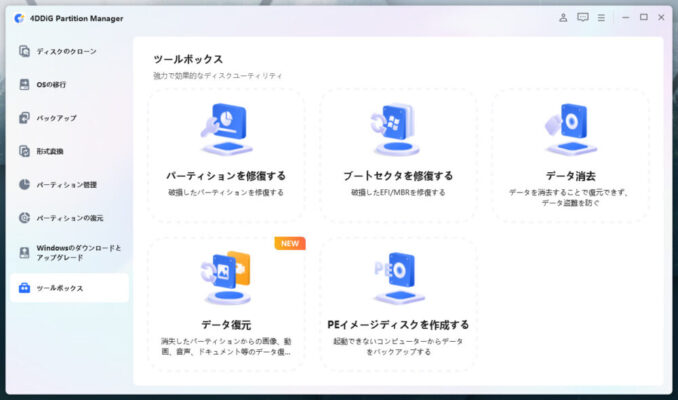Select ツールボックス in the sidebar
Image resolution: width=678 pixels, height=400 pixels.
pos(69,288)
